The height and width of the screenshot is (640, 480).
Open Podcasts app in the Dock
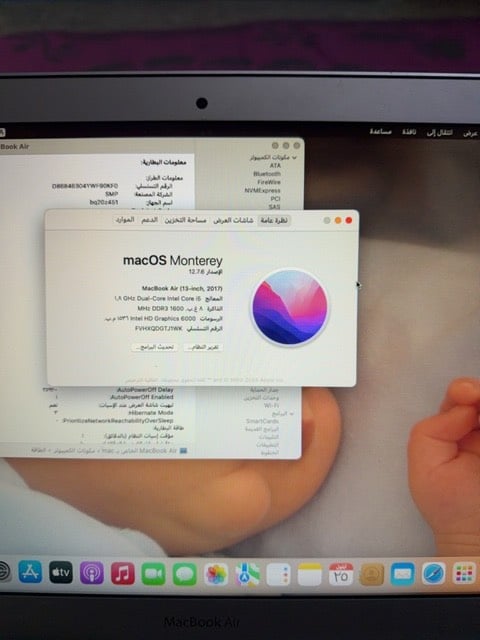coord(92,573)
